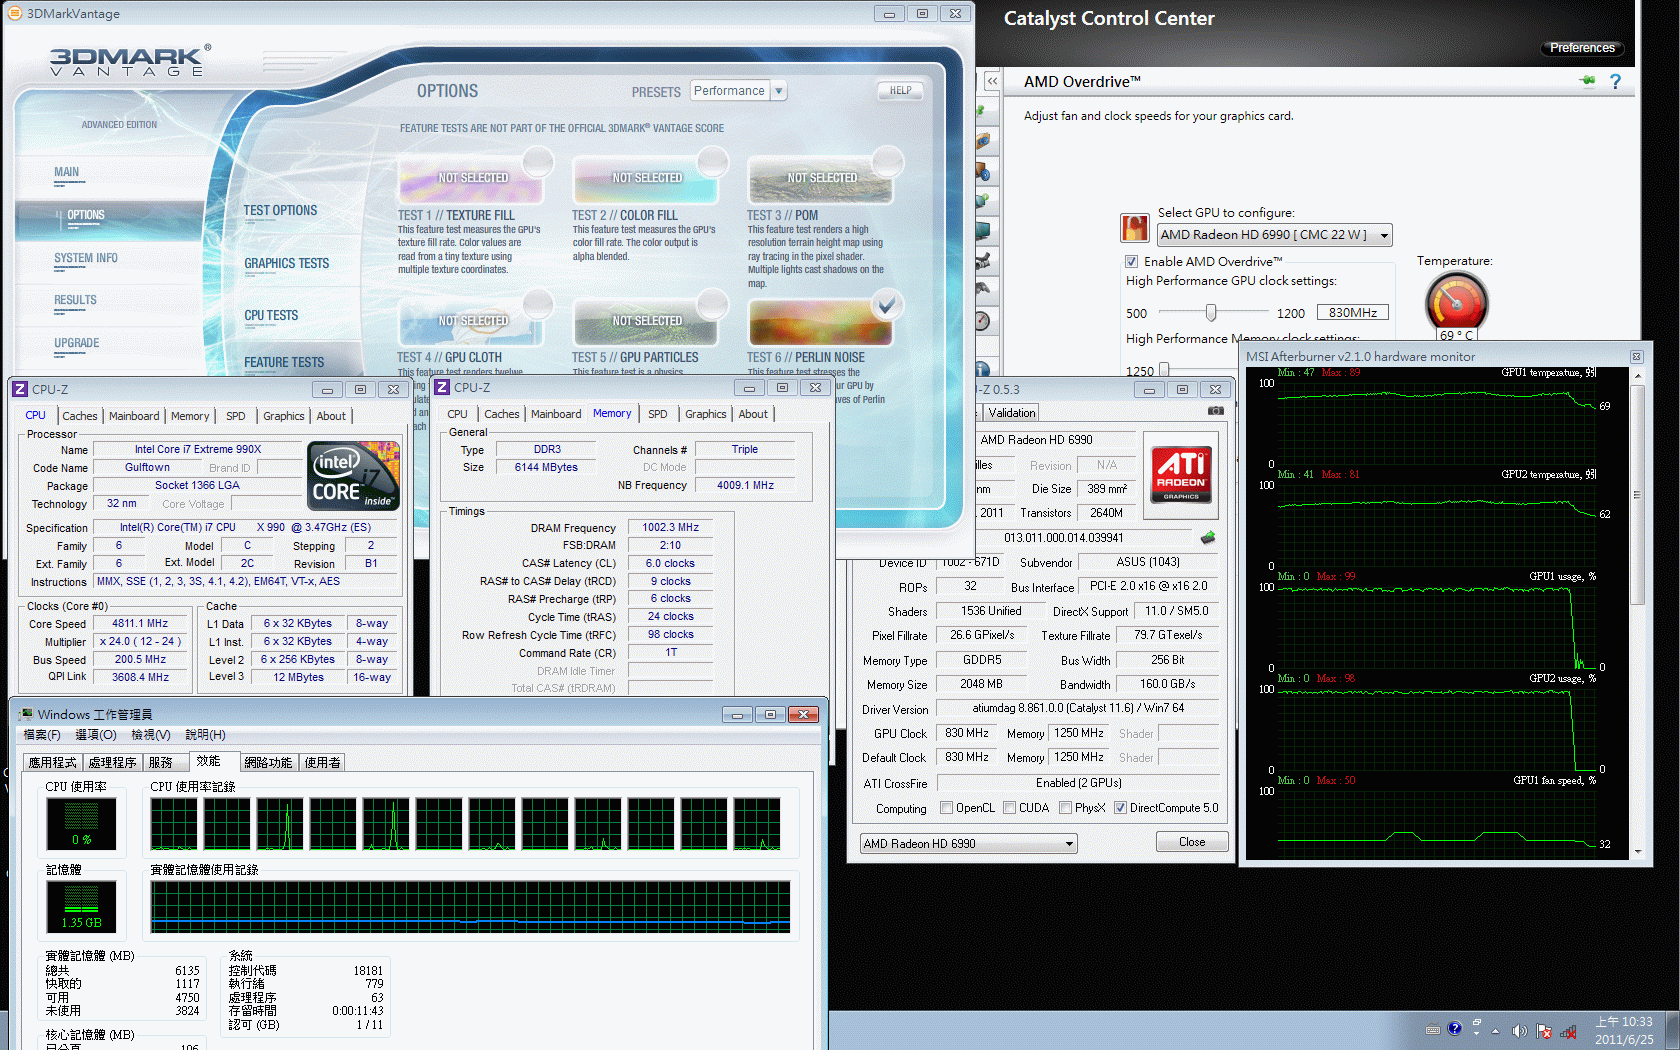Click the Overdrive unlock padlock icon
Image resolution: width=1680 pixels, height=1050 pixels.
pos(1134,228)
